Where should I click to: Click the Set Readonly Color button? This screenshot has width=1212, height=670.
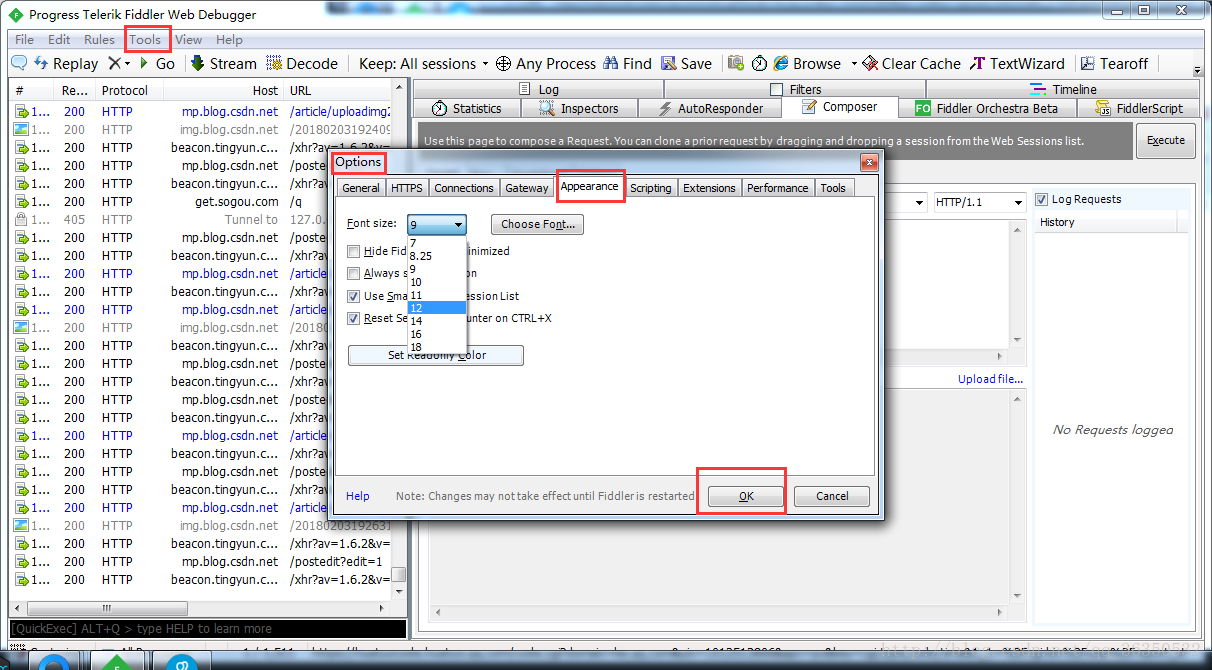(x=436, y=355)
